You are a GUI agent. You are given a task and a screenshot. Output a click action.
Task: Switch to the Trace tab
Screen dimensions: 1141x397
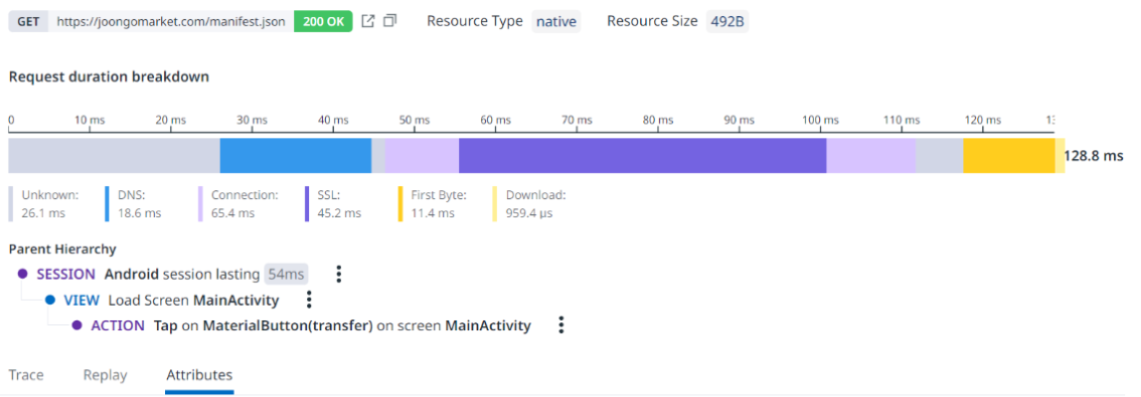26,375
